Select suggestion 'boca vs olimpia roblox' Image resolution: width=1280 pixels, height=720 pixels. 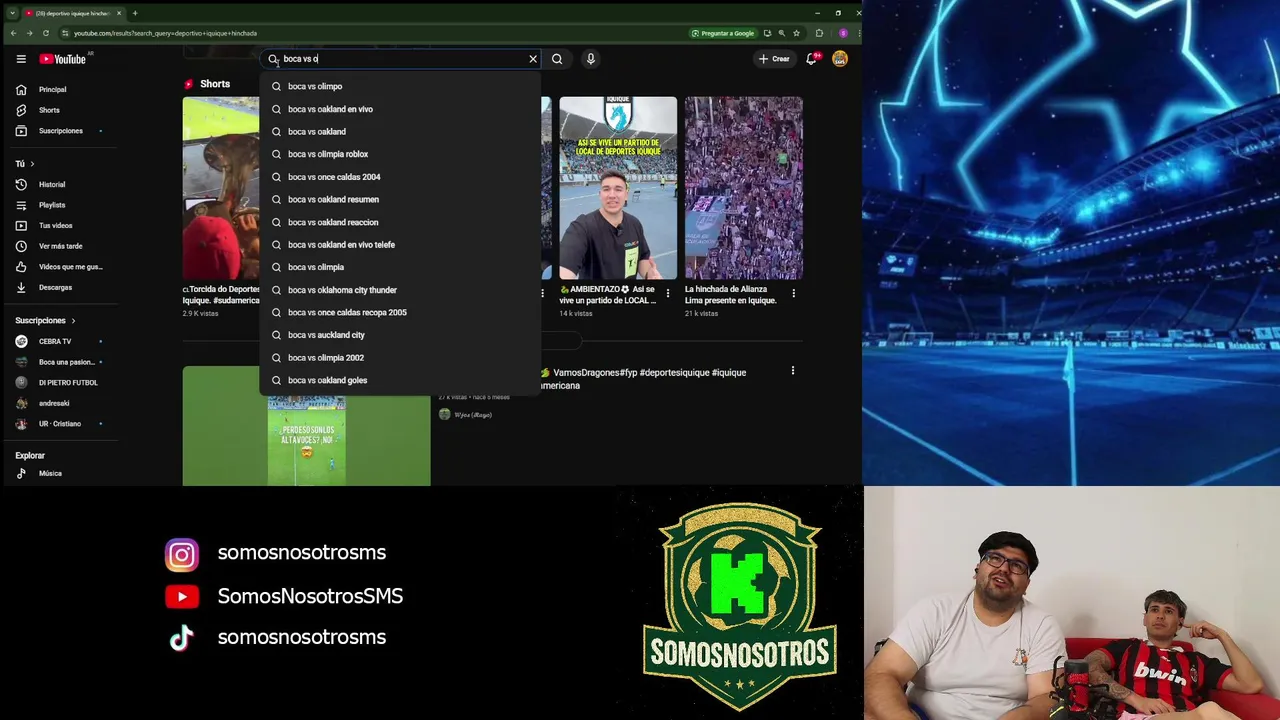400,154
